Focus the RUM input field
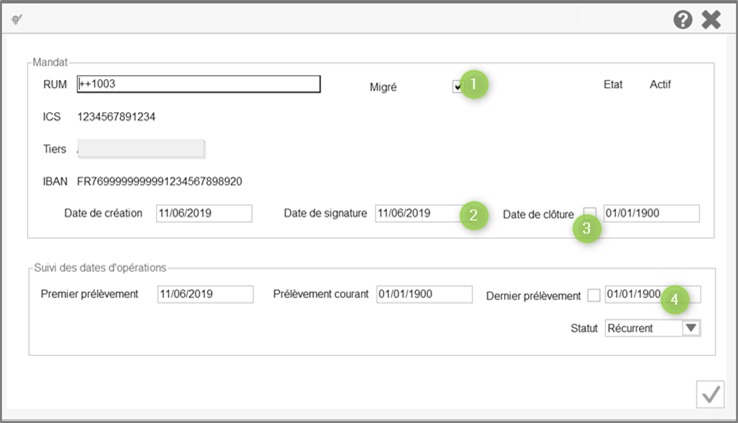Screen dimensions: 738x423 coord(198,84)
